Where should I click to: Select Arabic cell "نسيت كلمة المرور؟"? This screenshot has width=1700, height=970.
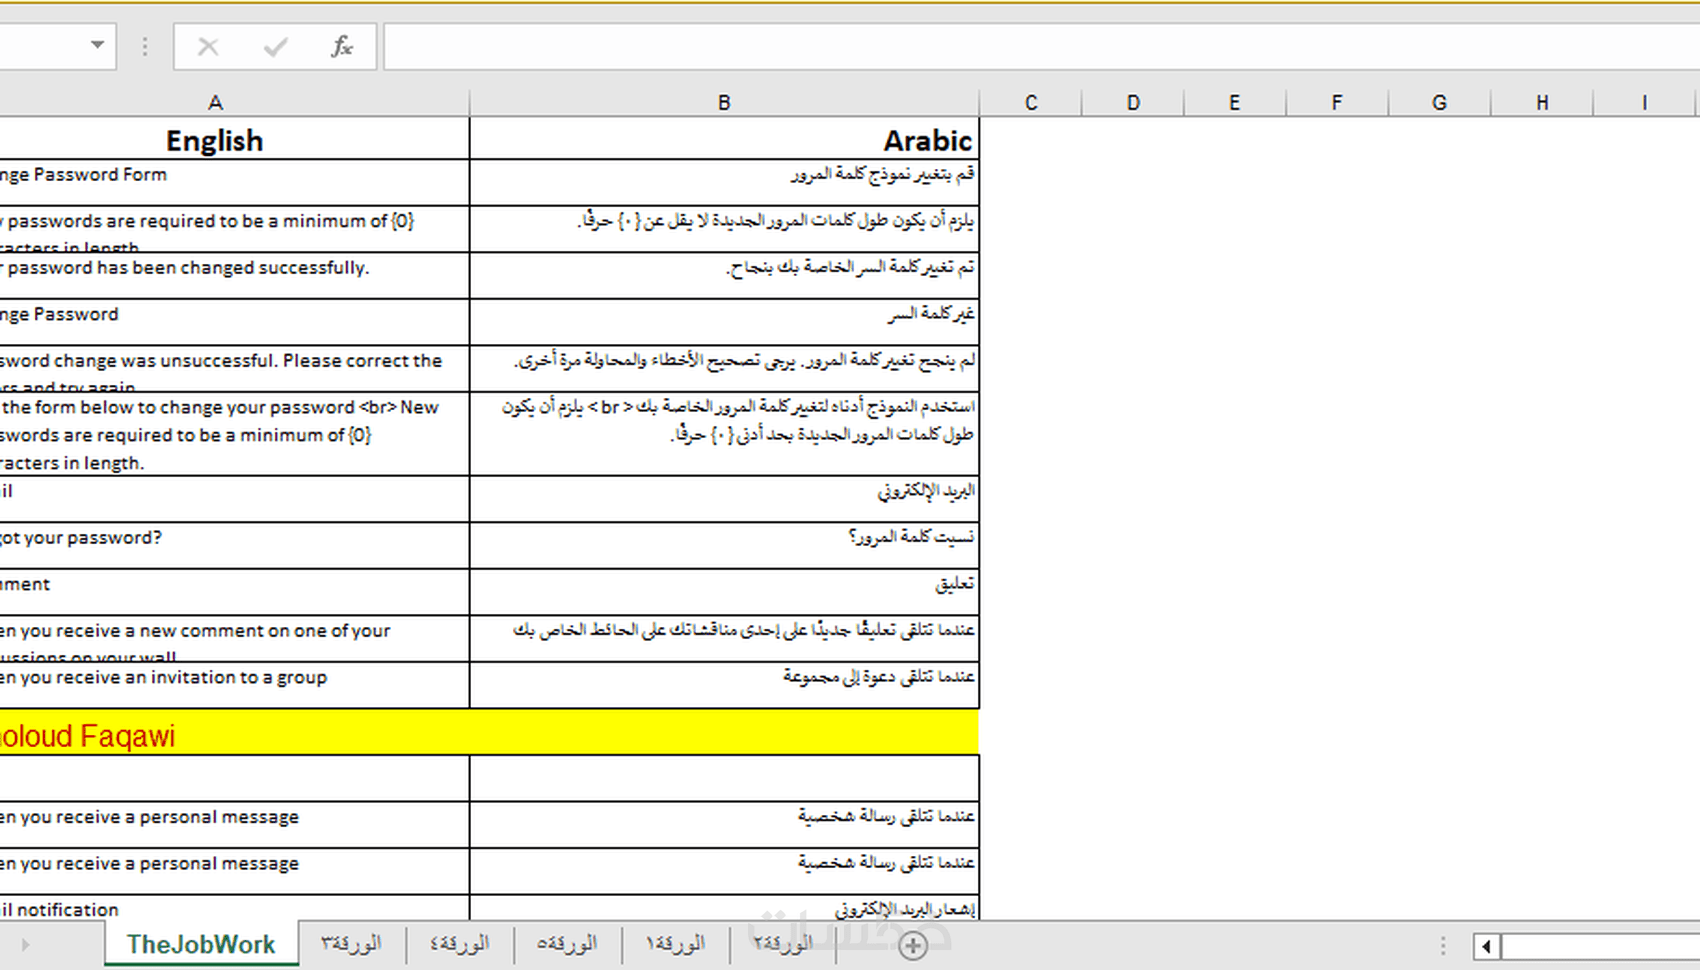pos(724,546)
